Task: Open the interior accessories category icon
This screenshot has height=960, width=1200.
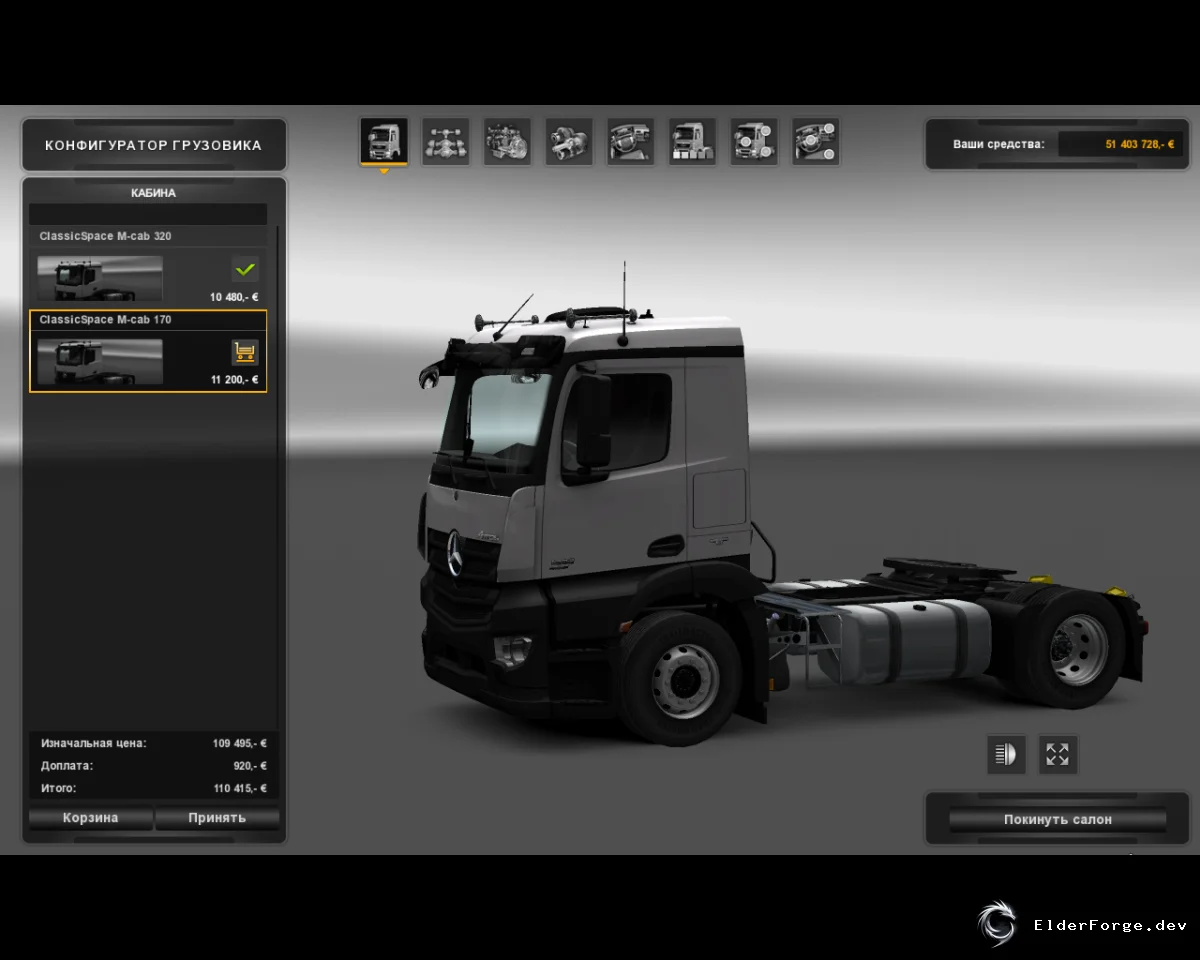Action: (x=815, y=142)
